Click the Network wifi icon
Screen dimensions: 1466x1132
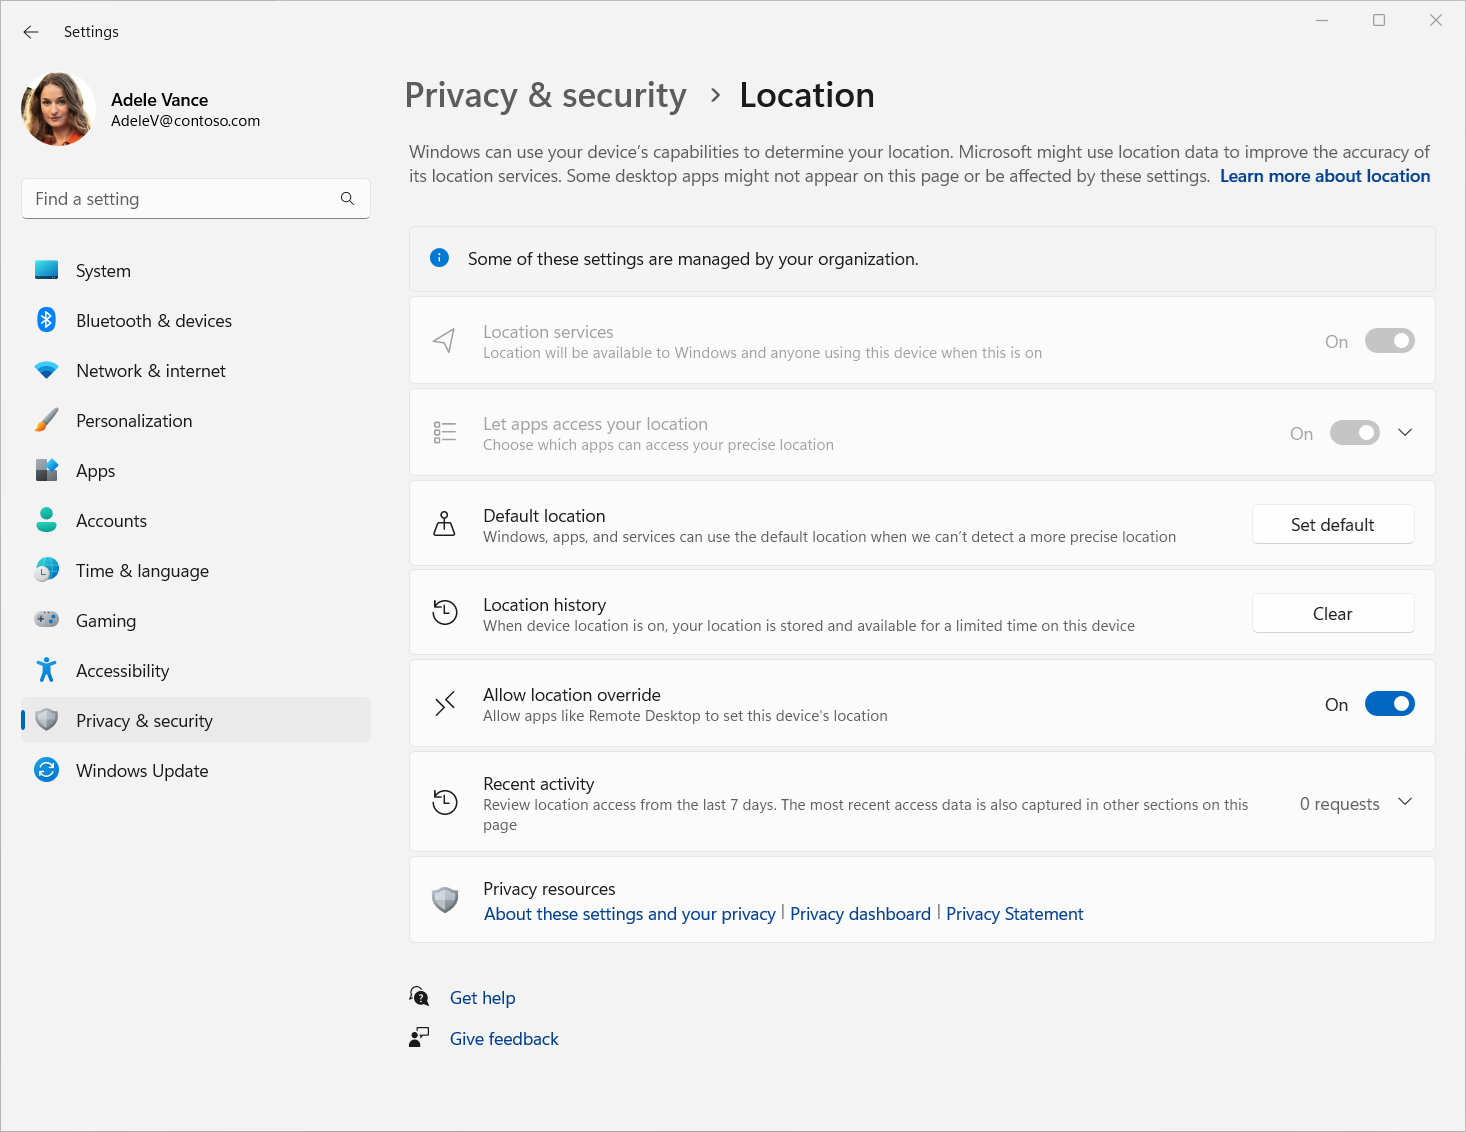(x=46, y=370)
